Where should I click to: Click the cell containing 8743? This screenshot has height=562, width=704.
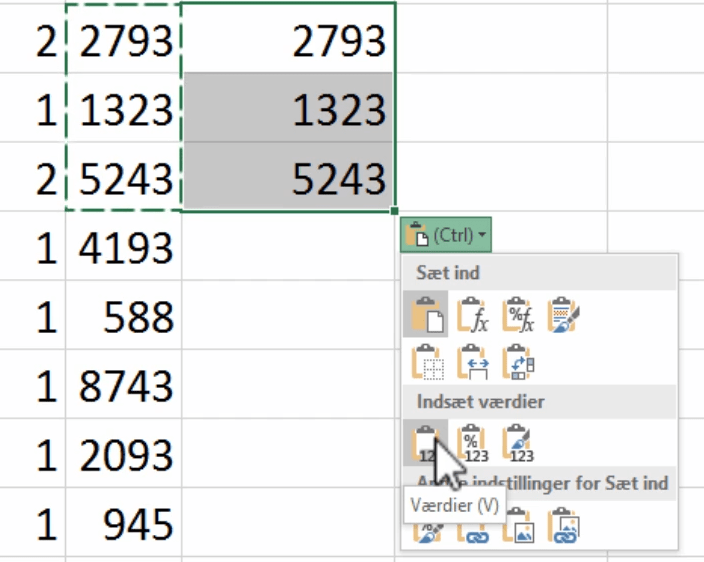125,386
